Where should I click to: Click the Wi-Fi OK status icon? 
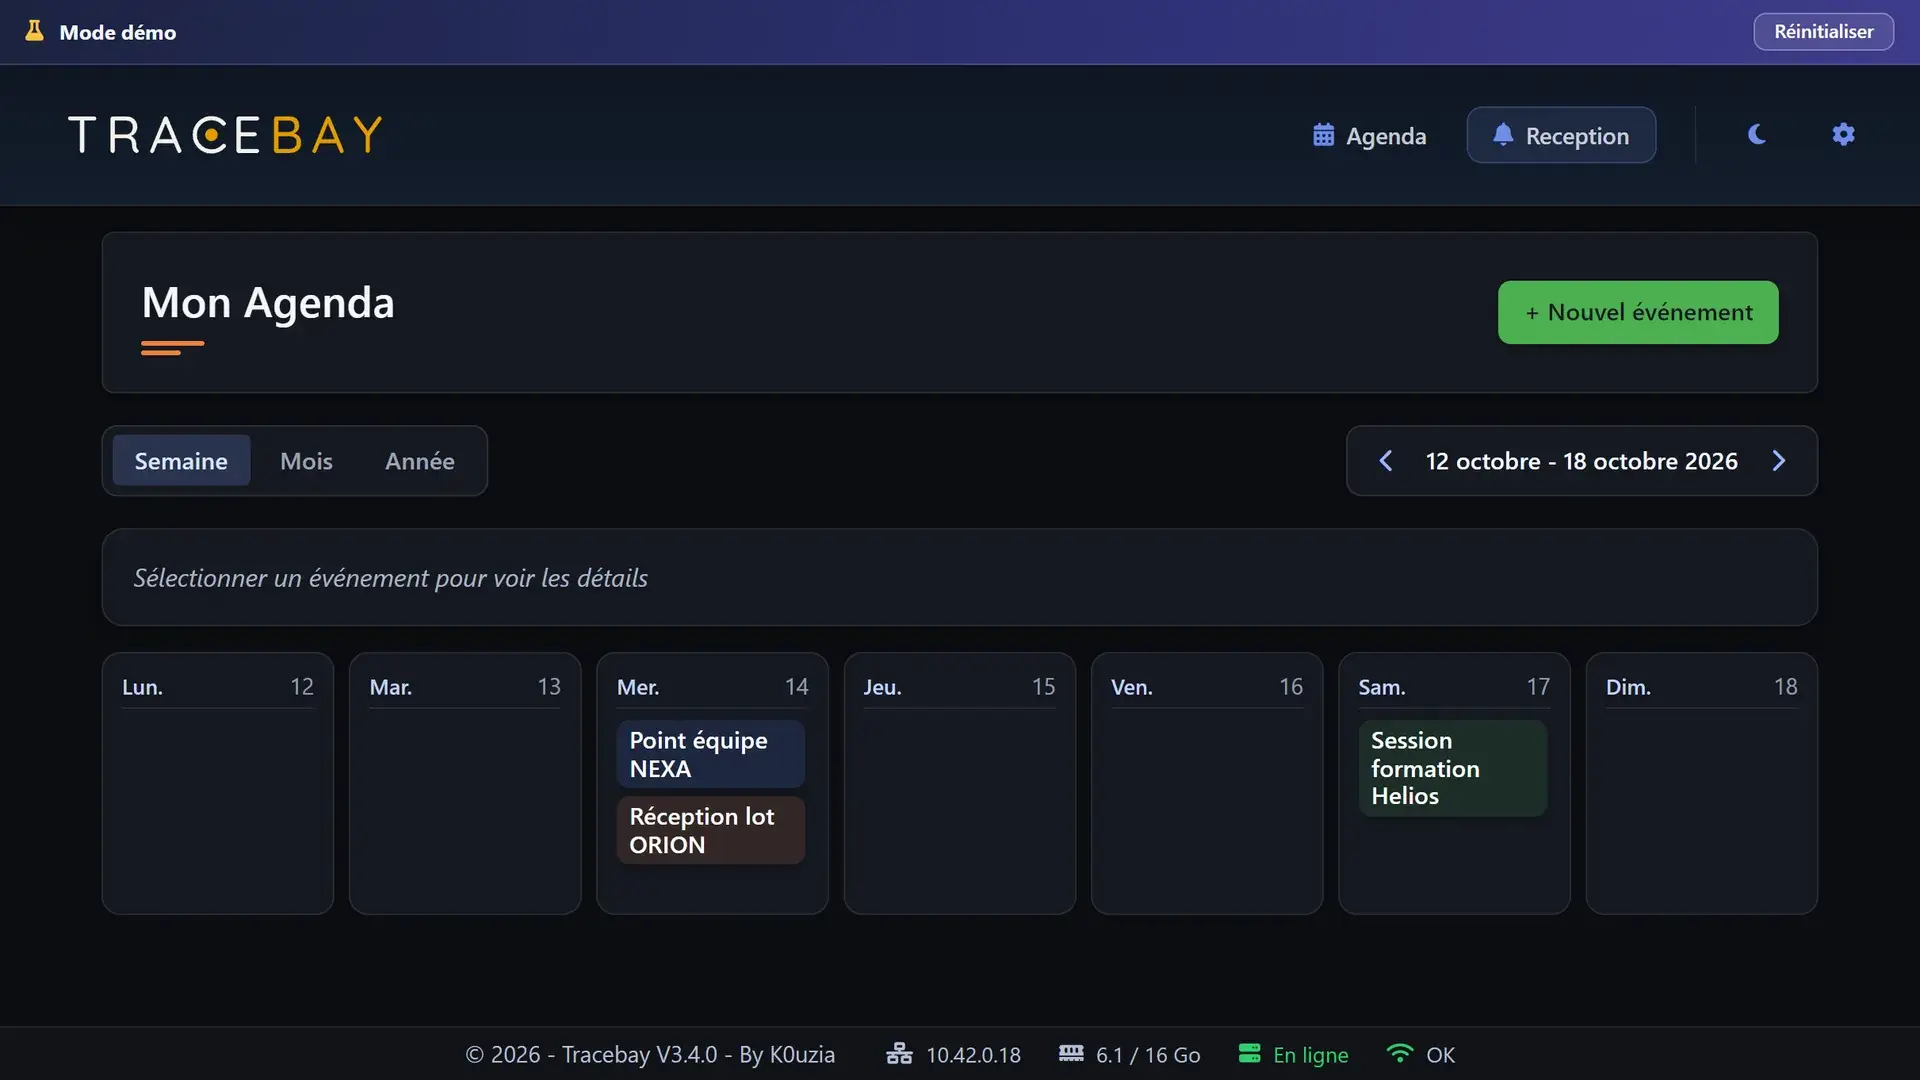pos(1400,1054)
